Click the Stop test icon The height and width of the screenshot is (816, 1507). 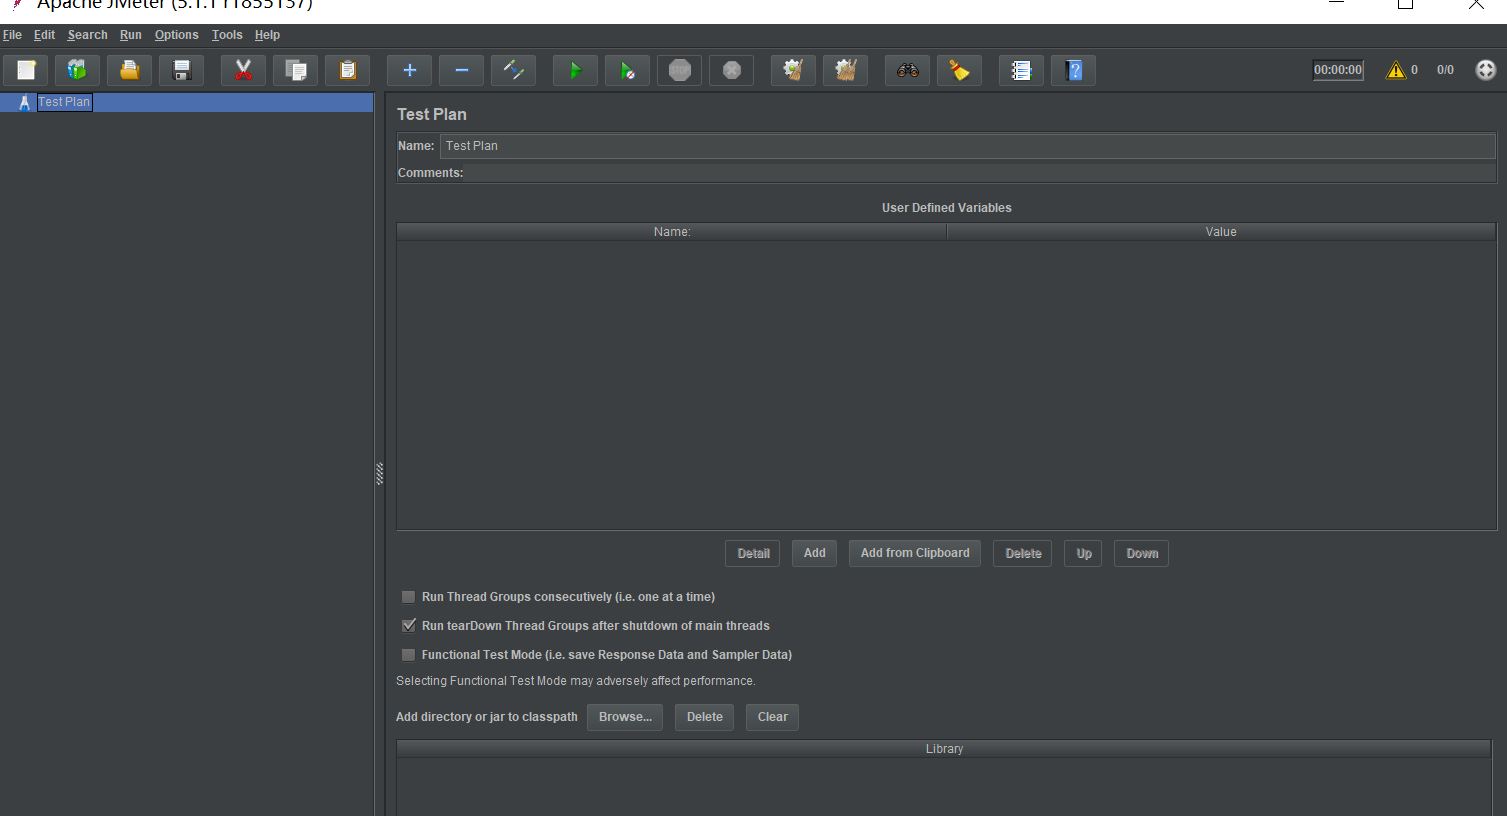pyautogui.click(x=679, y=70)
